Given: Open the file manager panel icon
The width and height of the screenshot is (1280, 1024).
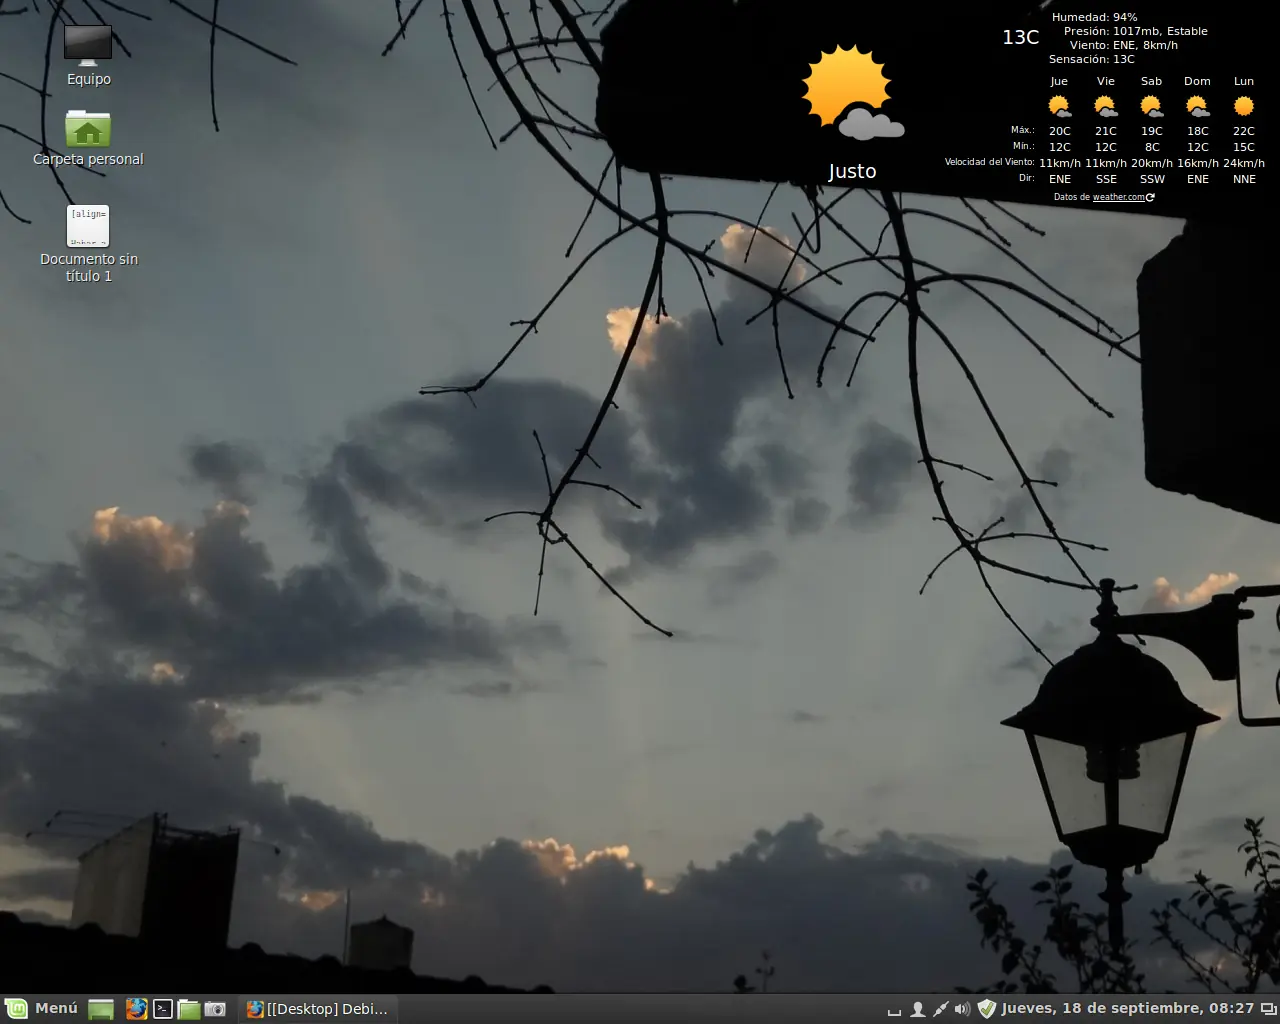Looking at the screenshot, I should [188, 1009].
